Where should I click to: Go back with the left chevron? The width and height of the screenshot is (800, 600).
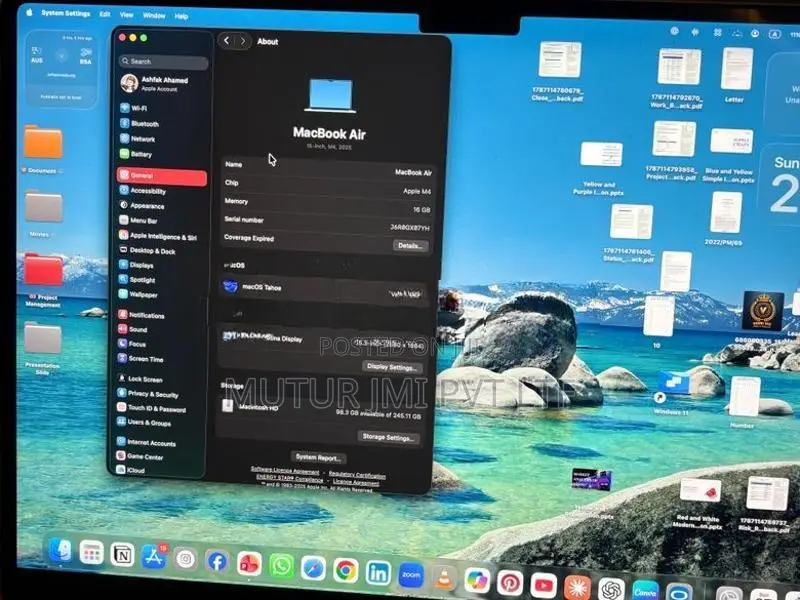click(227, 41)
